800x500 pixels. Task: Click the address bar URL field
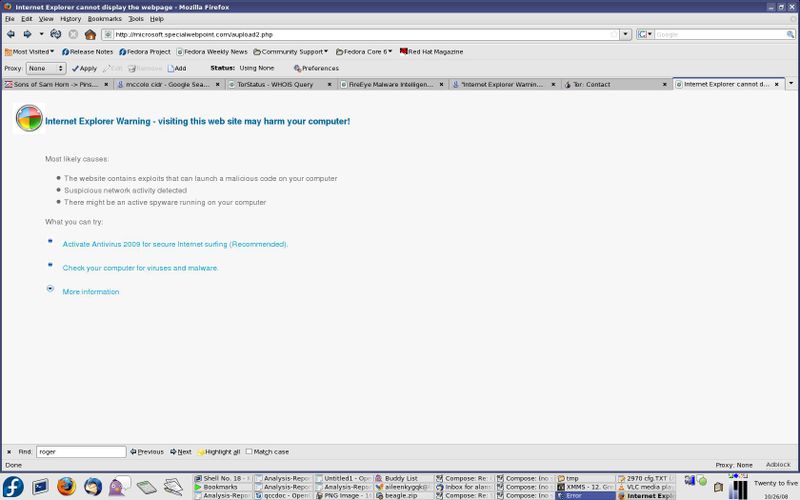click(x=362, y=34)
